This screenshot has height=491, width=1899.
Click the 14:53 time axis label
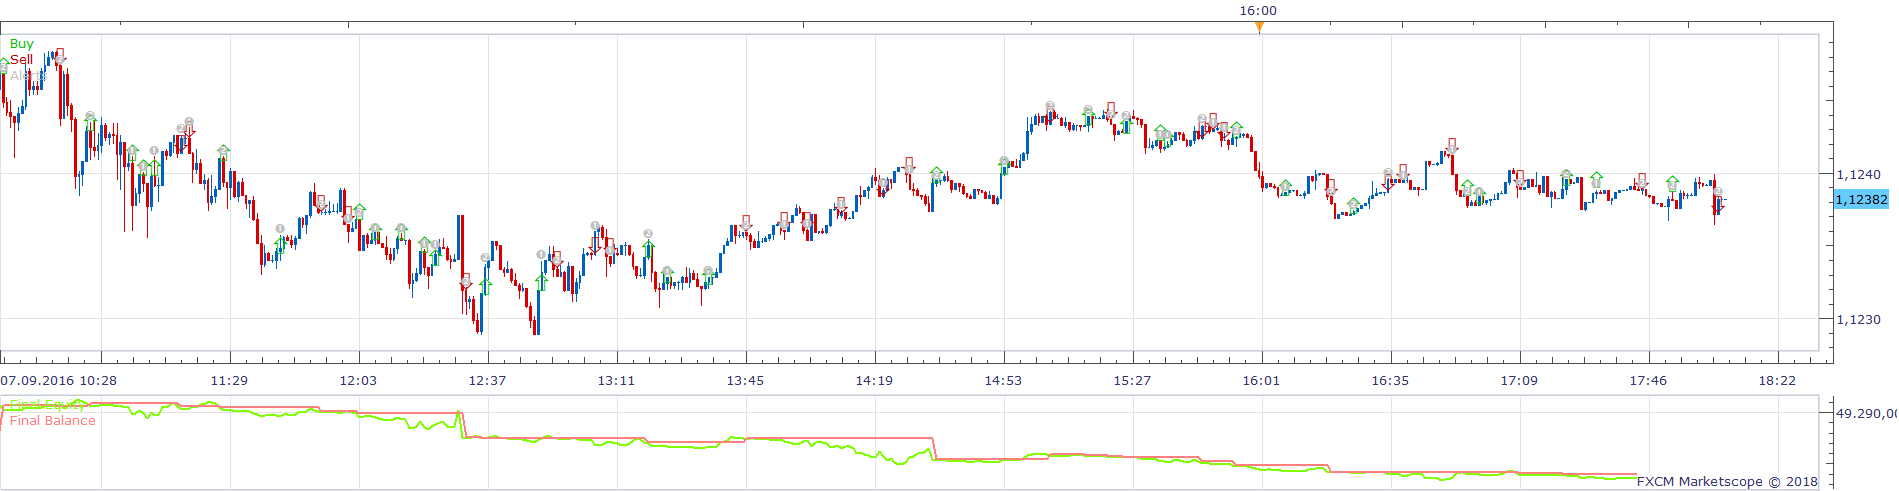(1003, 381)
